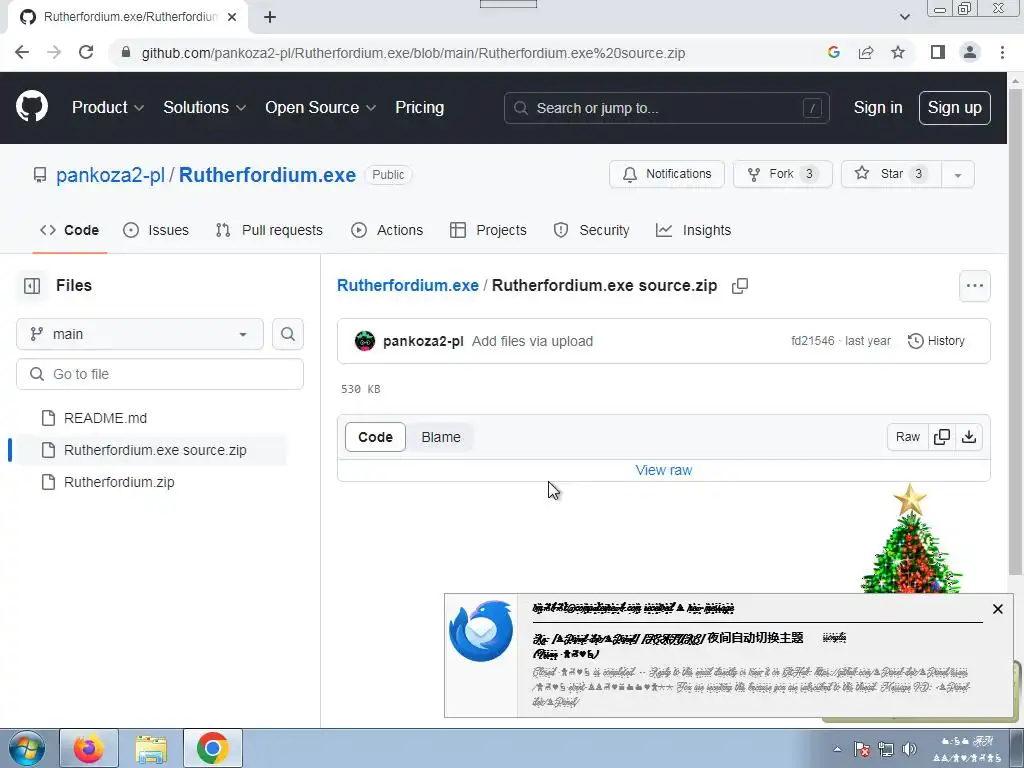Open a new browser tab
Viewport: 1024px width, 768px height.
[x=270, y=18]
